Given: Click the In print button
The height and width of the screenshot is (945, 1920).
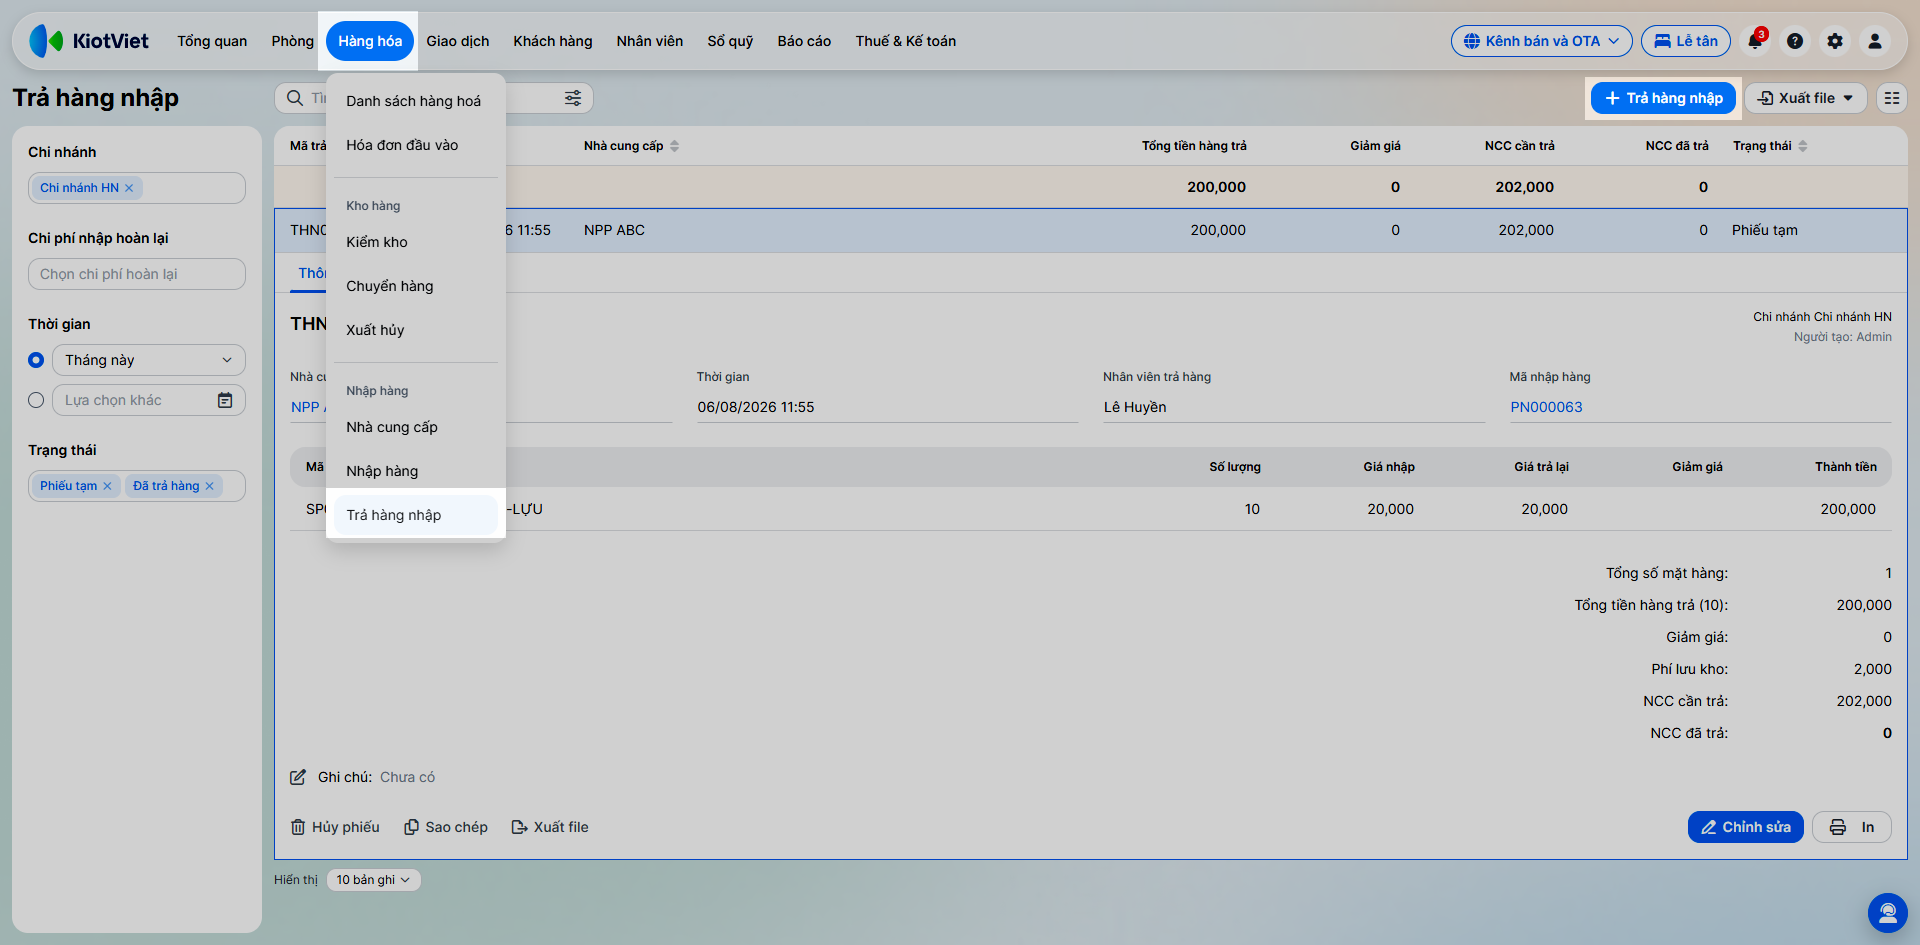Looking at the screenshot, I should 1852,827.
